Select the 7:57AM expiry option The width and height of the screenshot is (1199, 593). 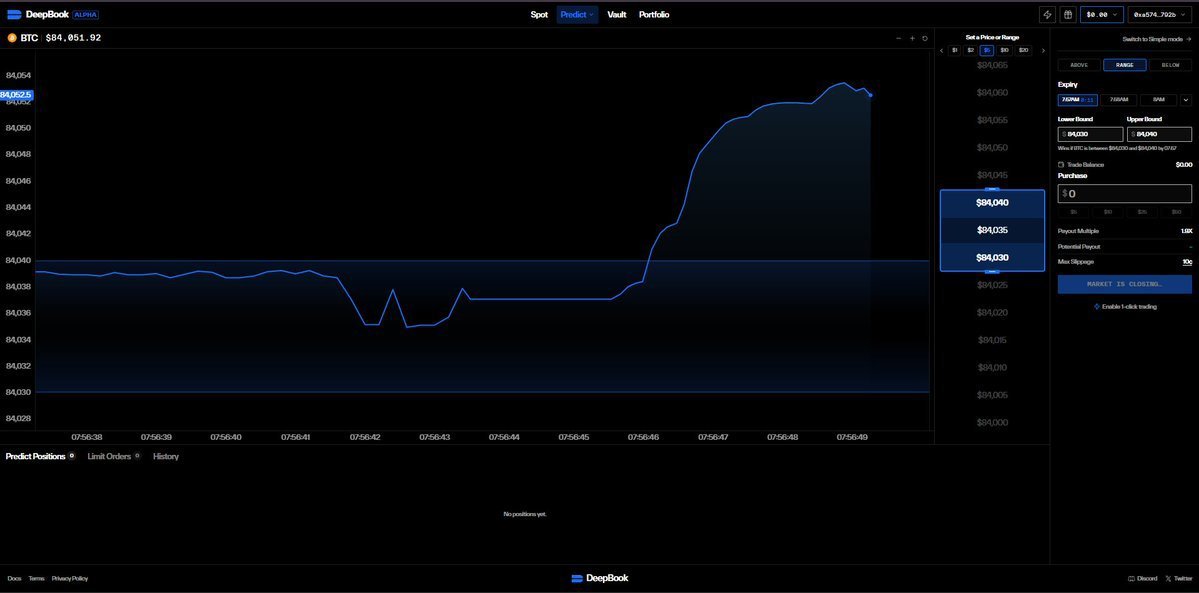pos(1077,99)
